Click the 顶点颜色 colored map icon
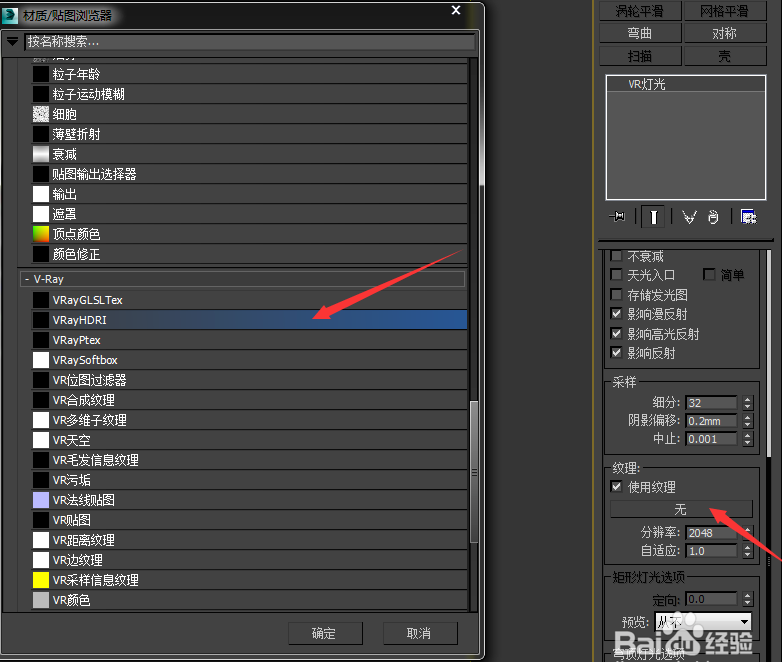Viewport: 782px width, 662px height. [x=41, y=234]
